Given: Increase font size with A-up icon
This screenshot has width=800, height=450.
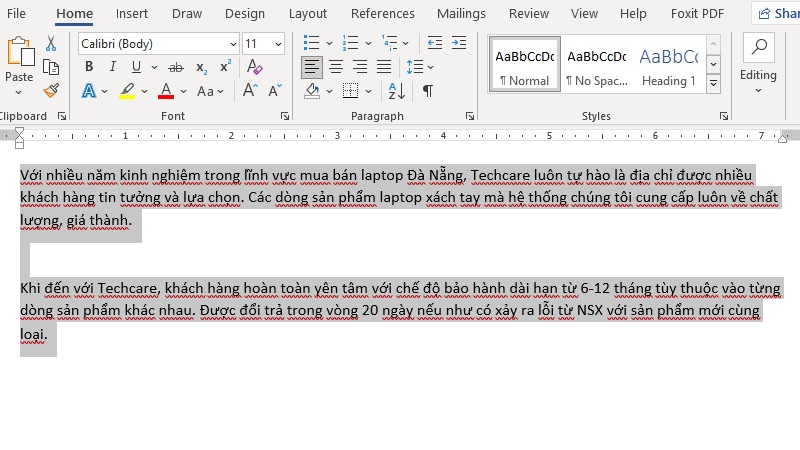Looking at the screenshot, I should coord(250,91).
